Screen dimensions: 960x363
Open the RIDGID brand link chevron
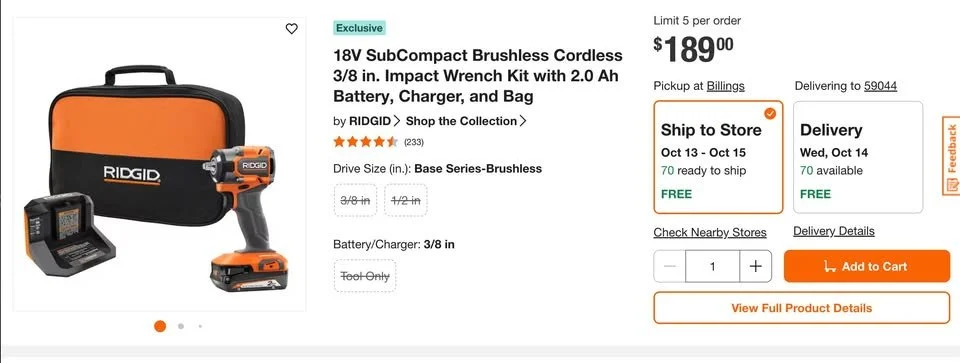397,121
